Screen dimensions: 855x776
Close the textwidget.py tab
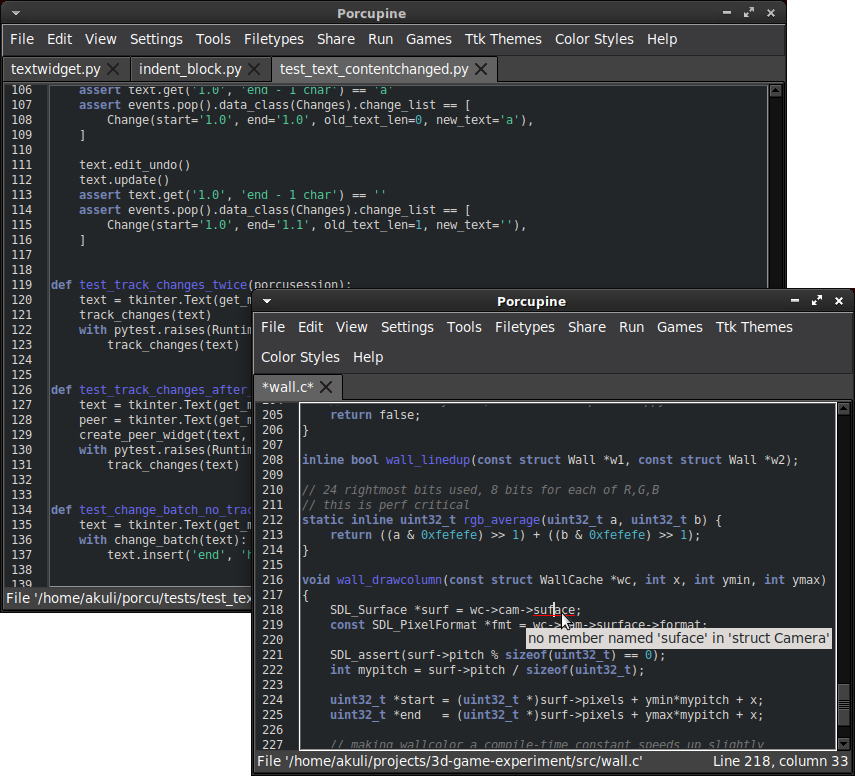pos(113,69)
